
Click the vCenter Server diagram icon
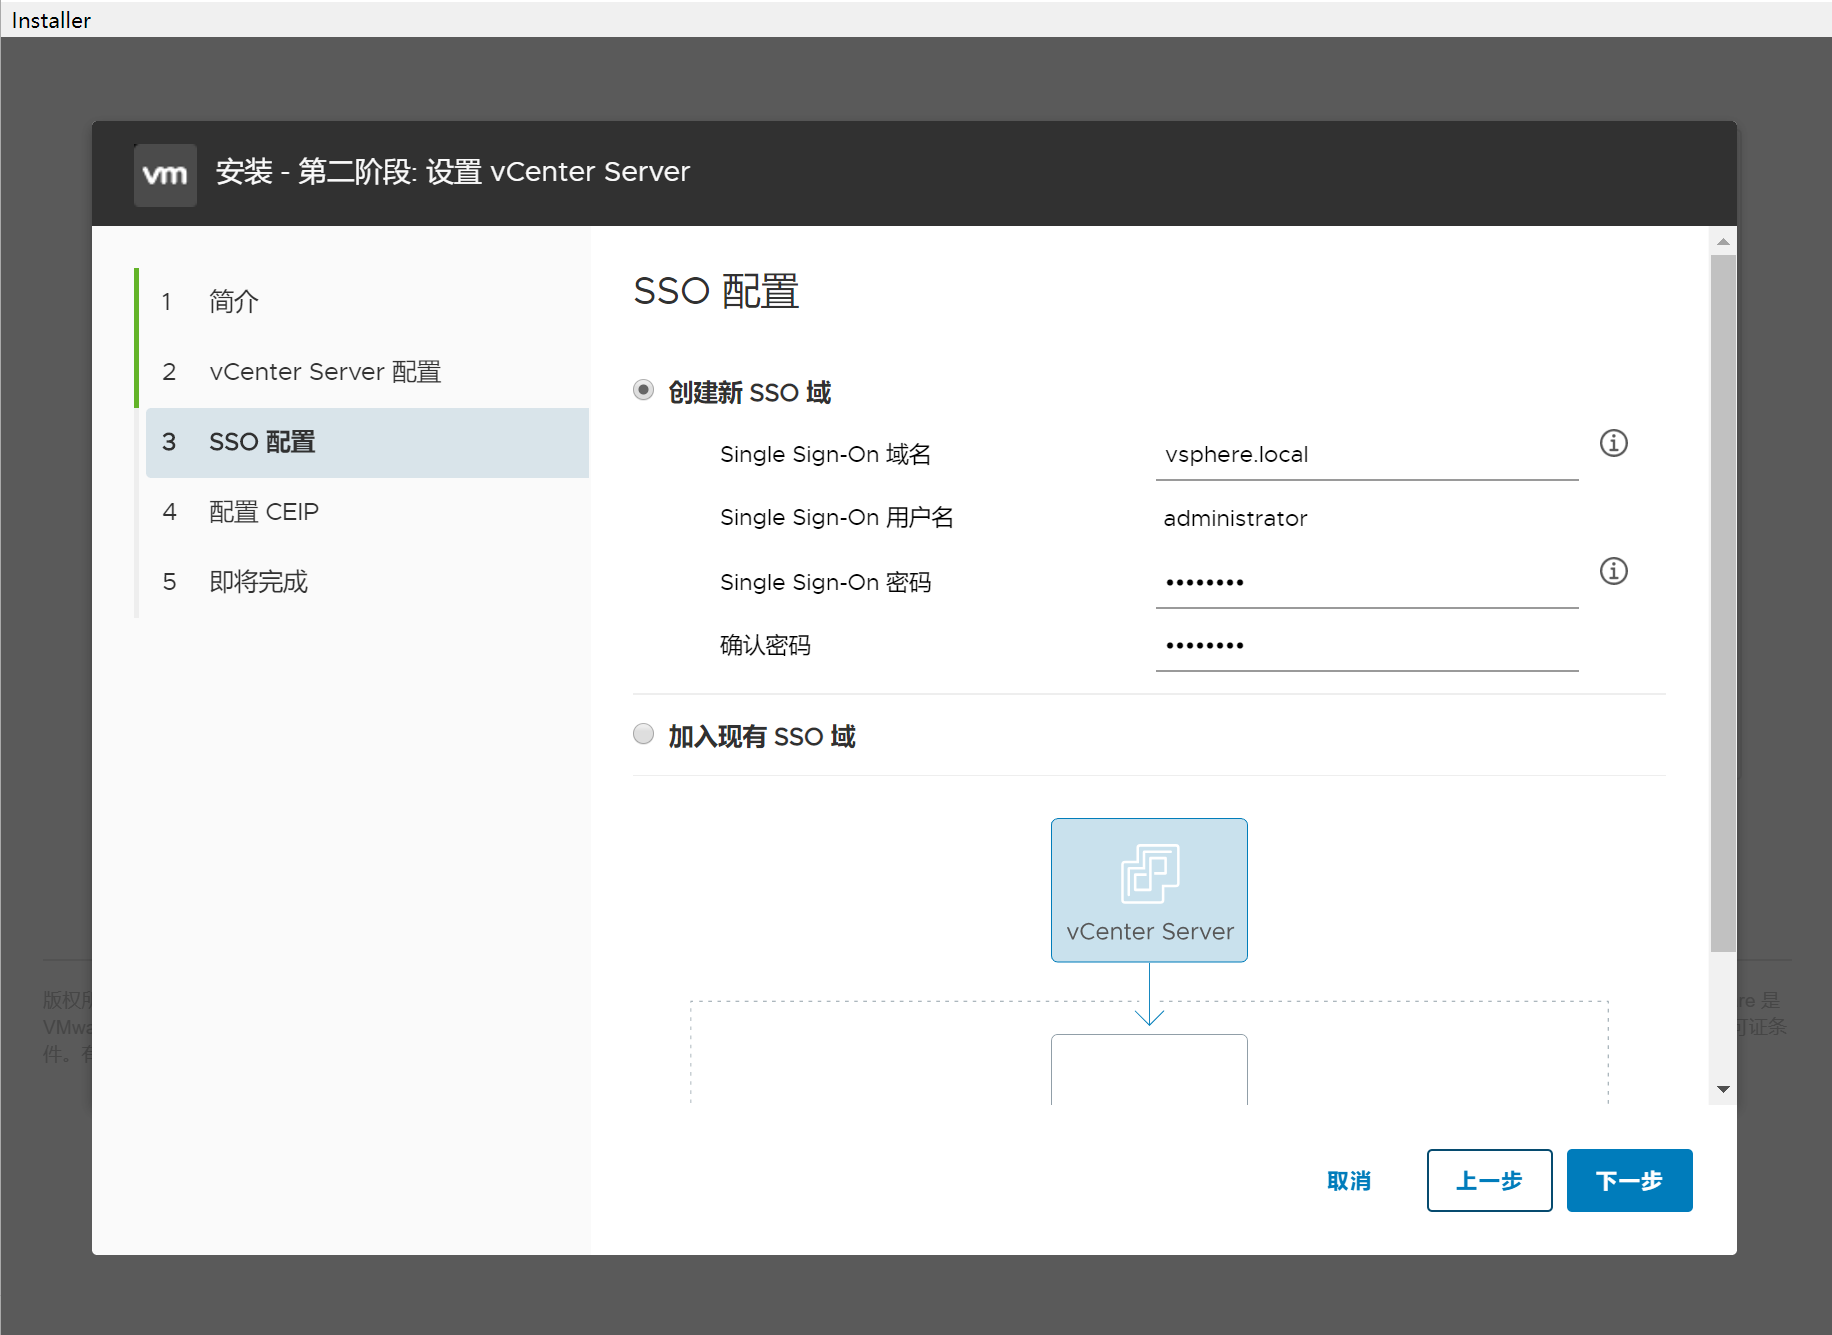pyautogui.click(x=1149, y=872)
